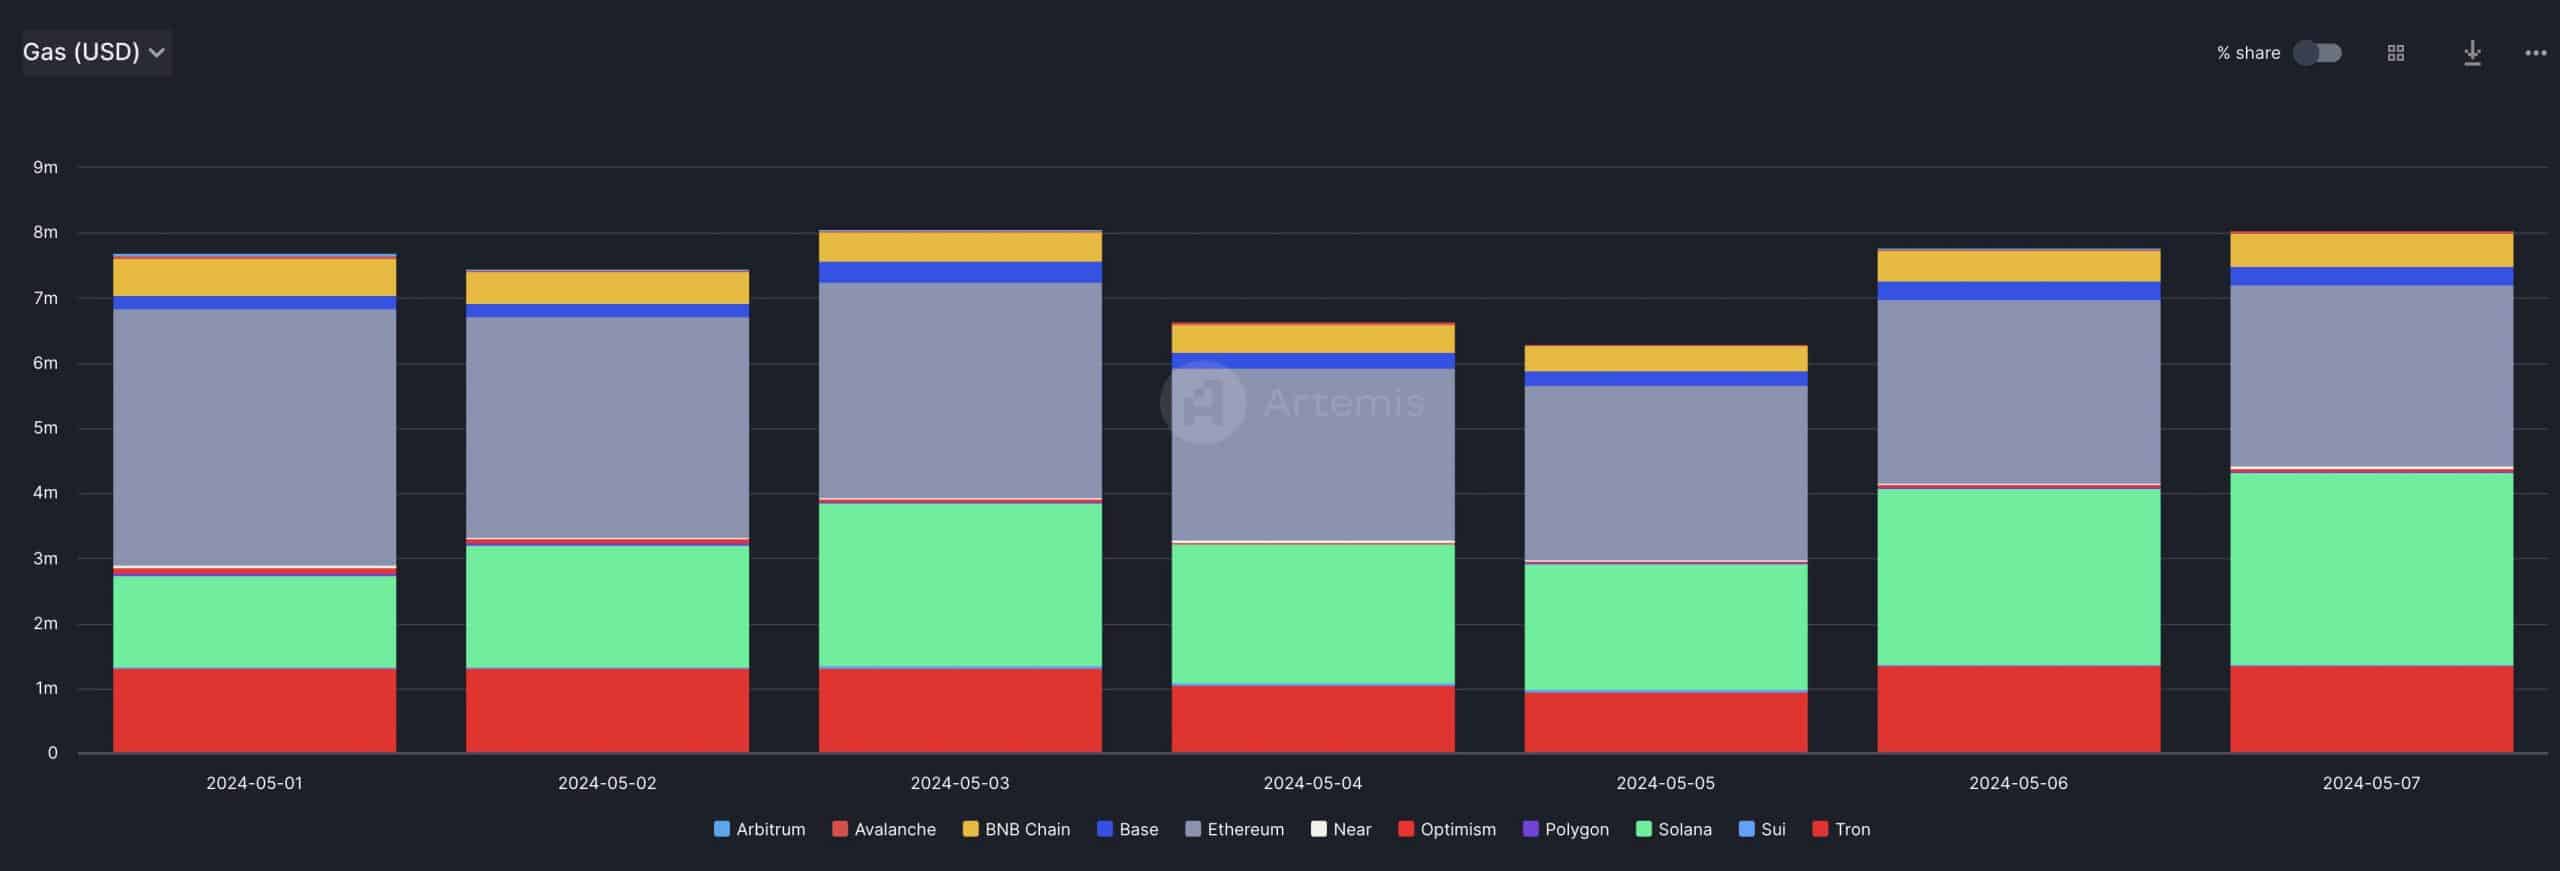Click BNB Chain yellow legend swatch

tap(970, 829)
